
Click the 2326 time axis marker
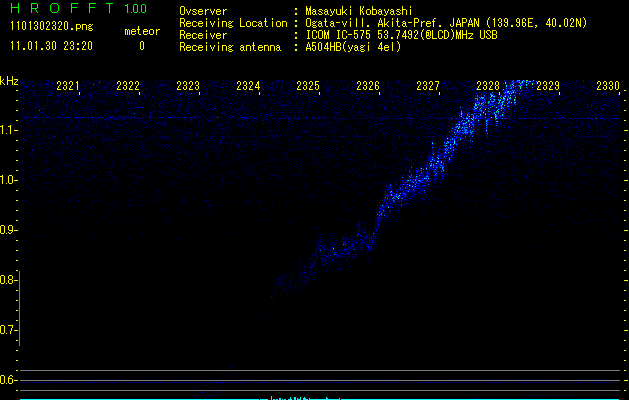point(368,86)
